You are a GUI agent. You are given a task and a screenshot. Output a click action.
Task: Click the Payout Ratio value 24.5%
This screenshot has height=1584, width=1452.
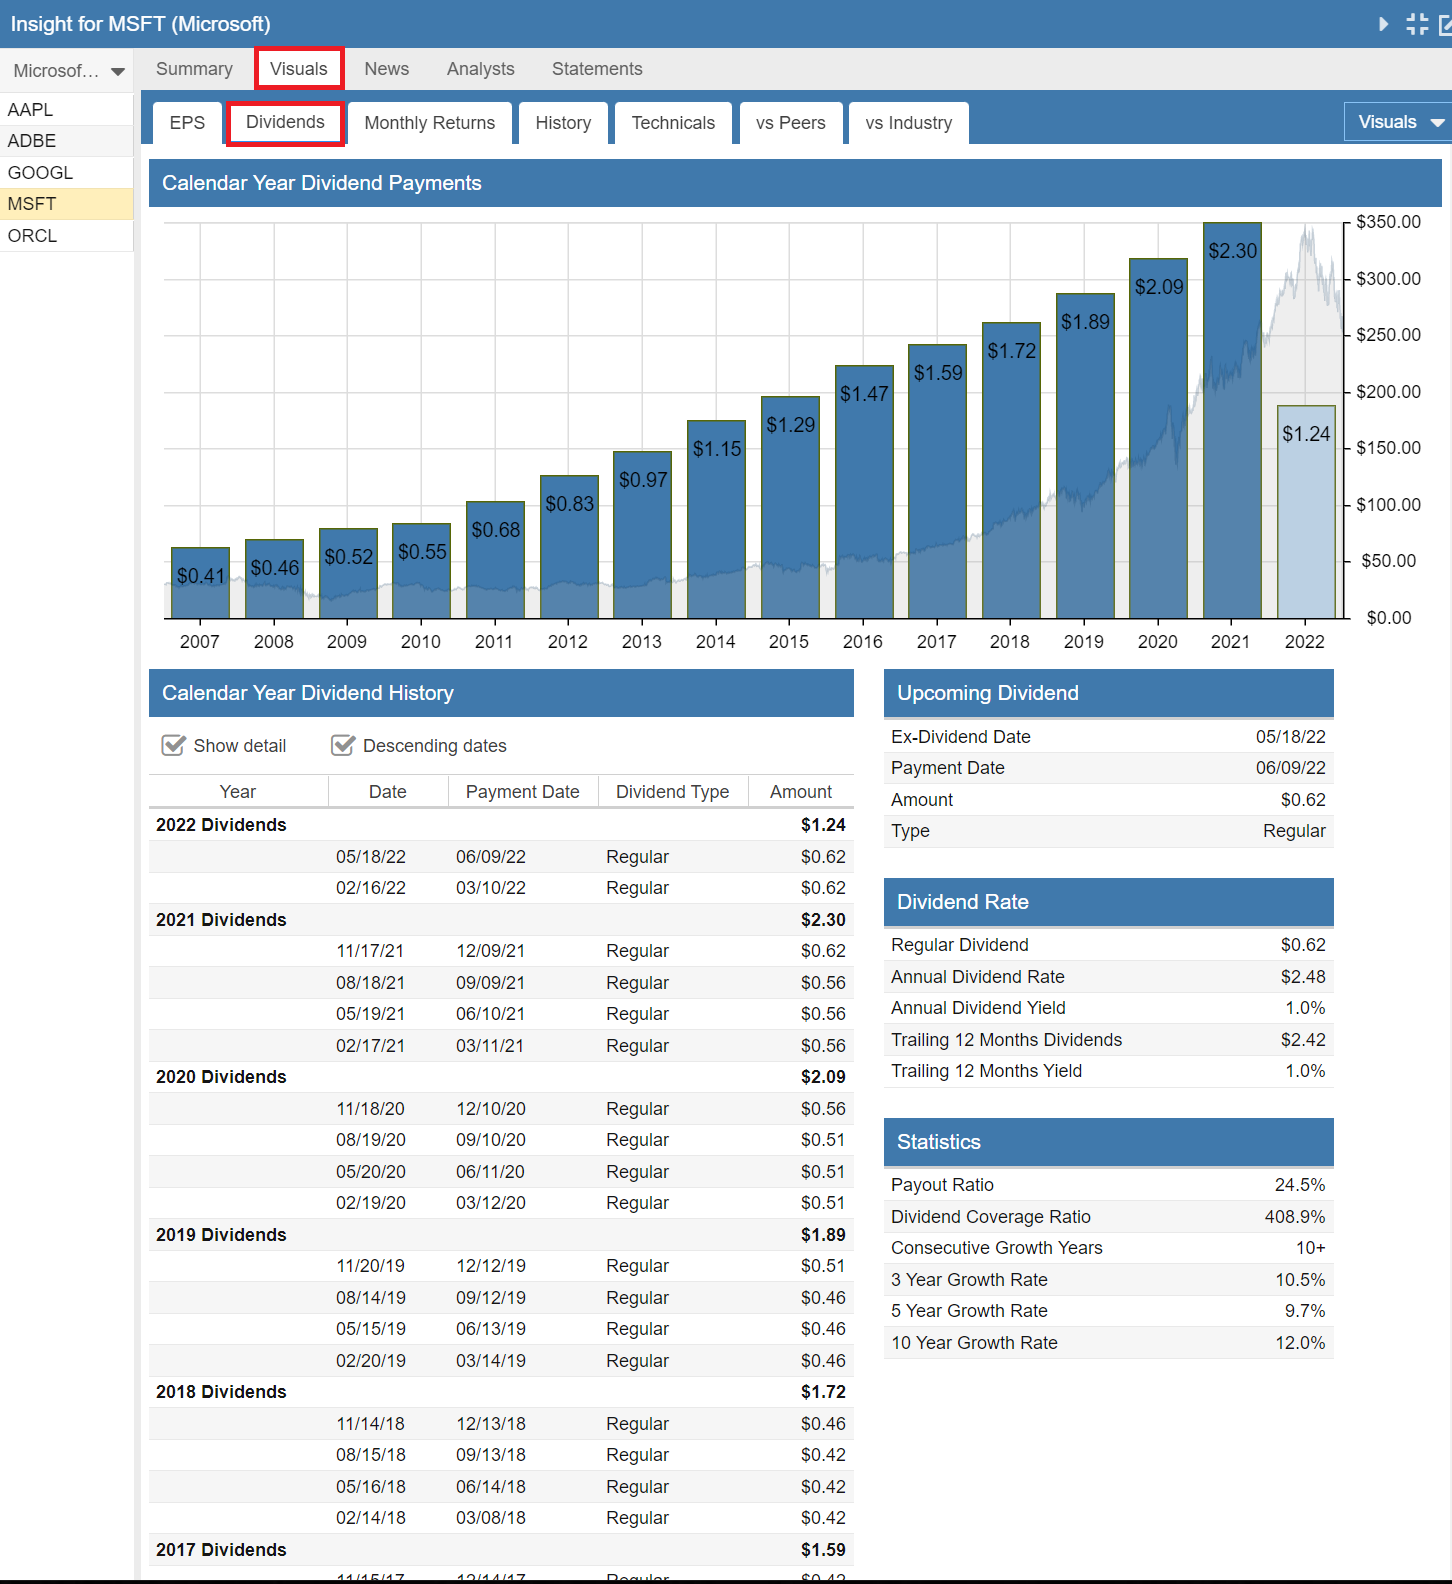tap(1300, 1185)
